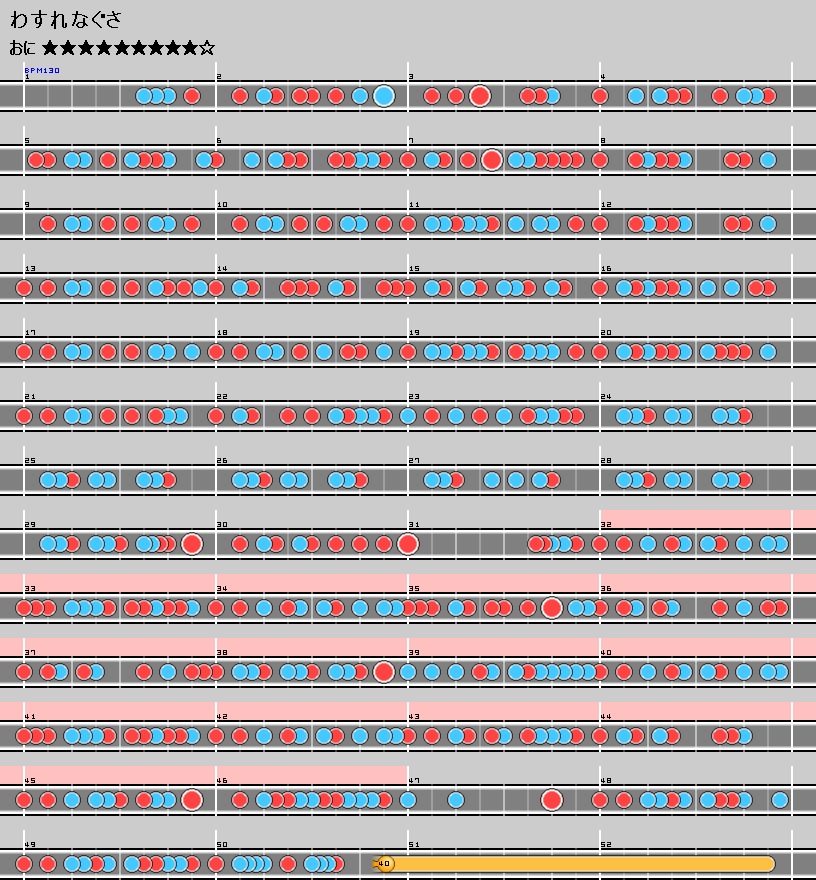
Task: Click the blue BPM130 tempo label
Action: tap(42, 71)
